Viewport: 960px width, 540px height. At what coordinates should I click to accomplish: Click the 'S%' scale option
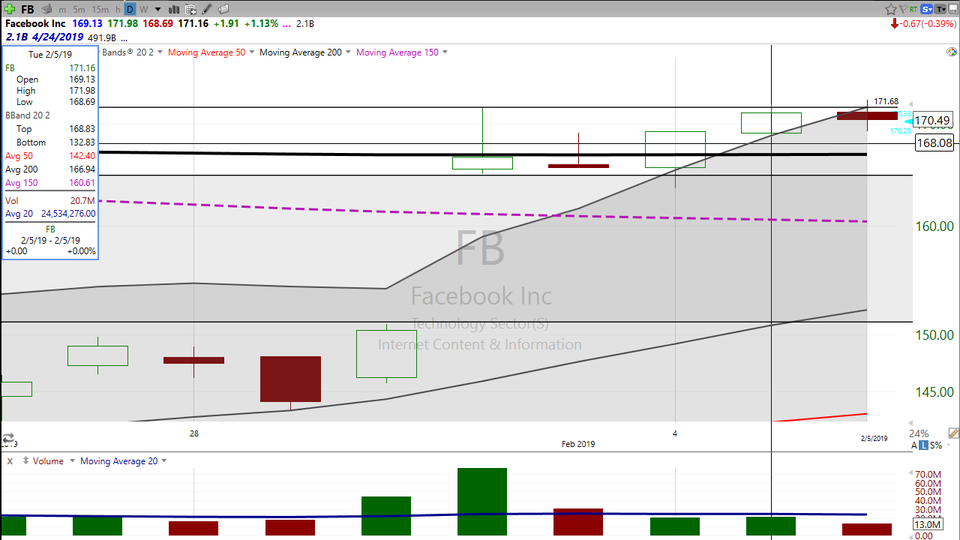(936, 446)
